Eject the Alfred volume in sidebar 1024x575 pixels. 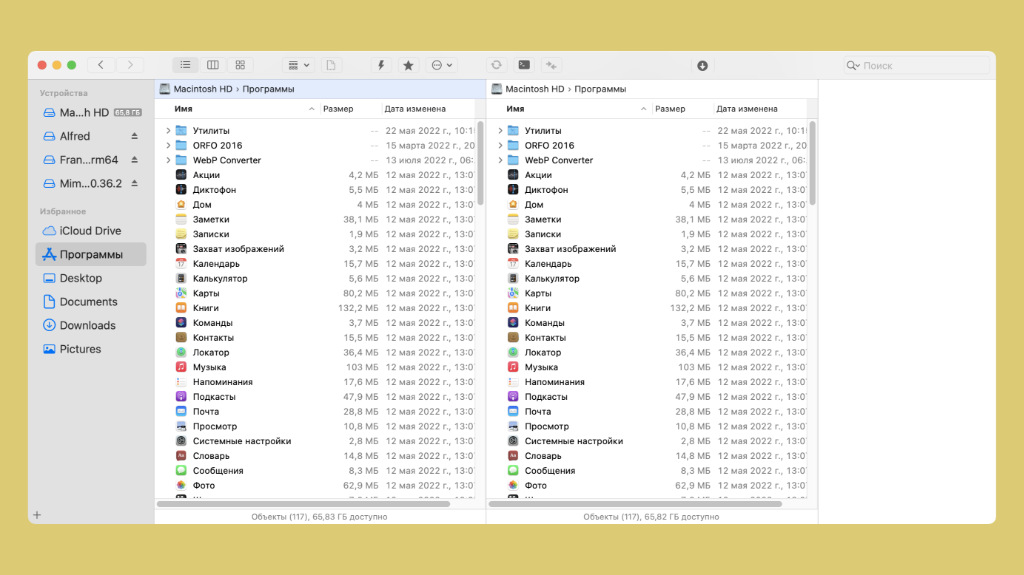[135, 136]
